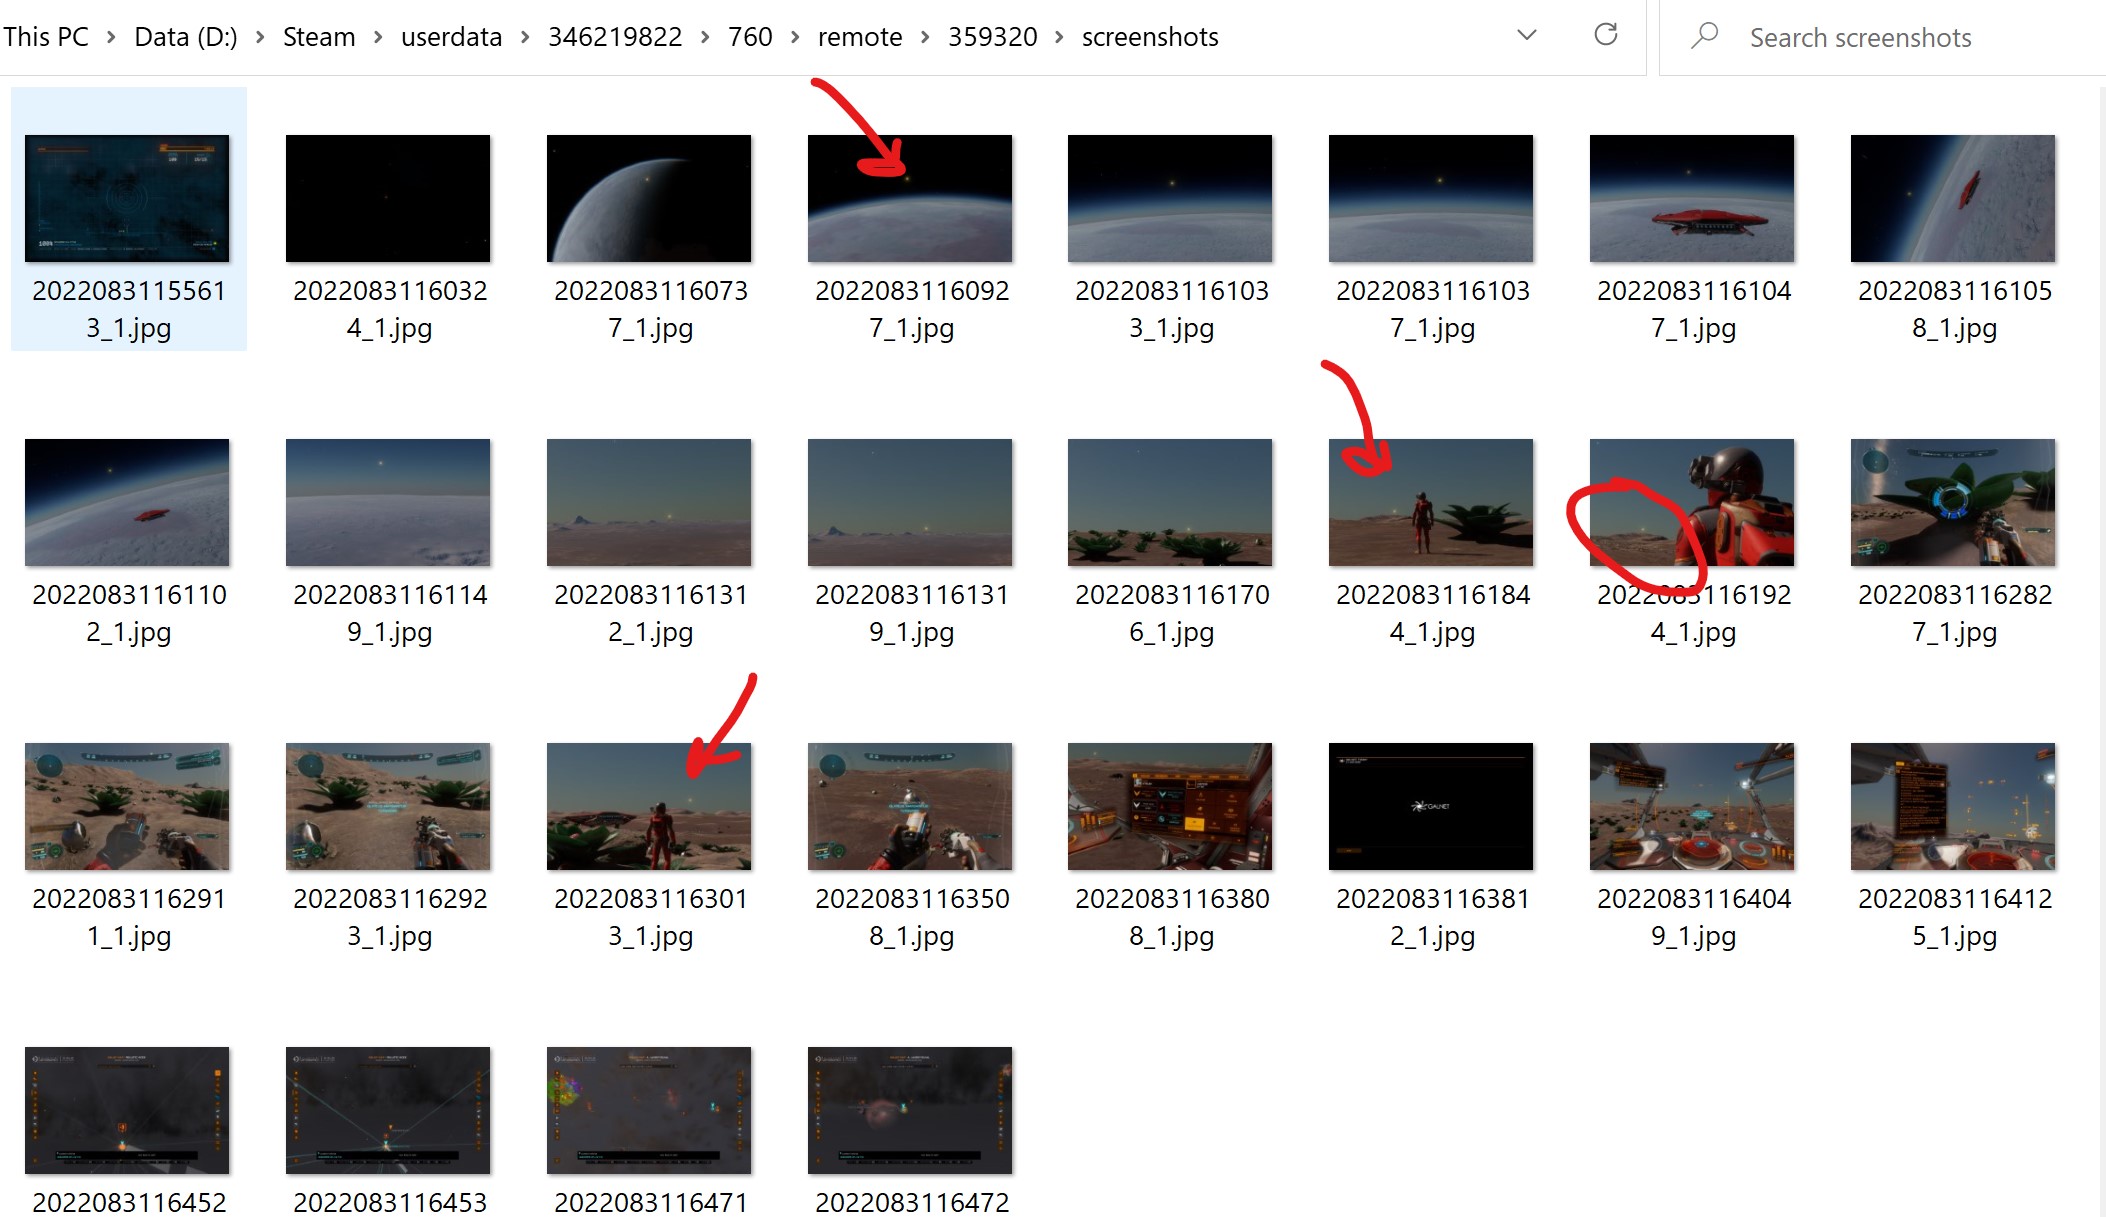The height and width of the screenshot is (1217, 2106).
Task: Navigate to 346219822 breadcrumb folder
Action: click(x=615, y=37)
